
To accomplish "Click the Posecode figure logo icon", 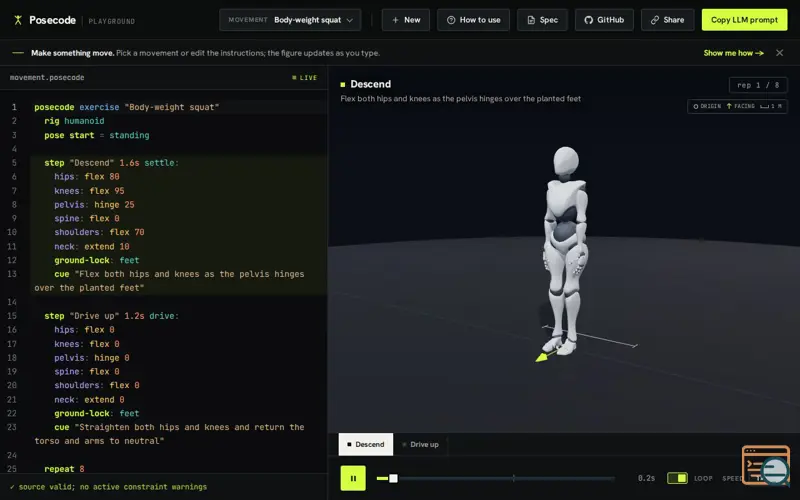I will [18, 20].
